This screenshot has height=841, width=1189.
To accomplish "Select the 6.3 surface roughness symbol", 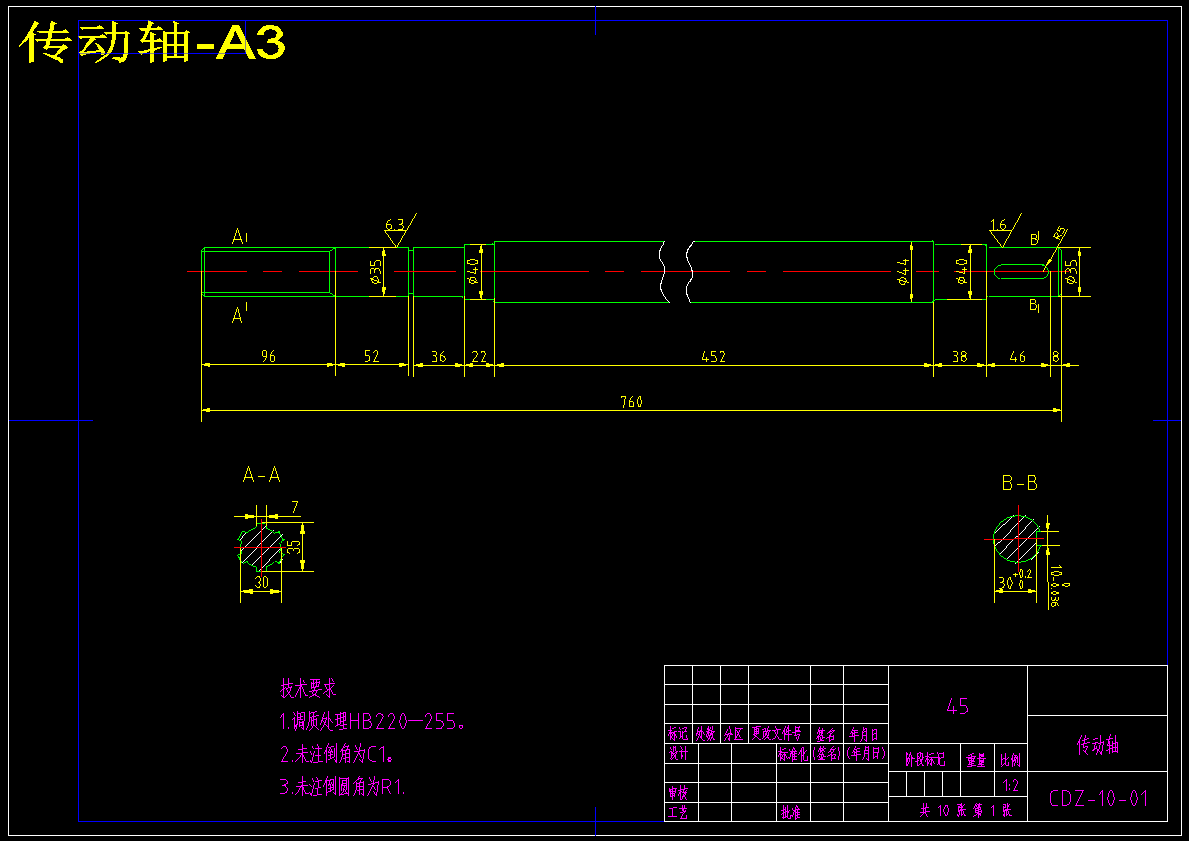I will click(x=400, y=230).
